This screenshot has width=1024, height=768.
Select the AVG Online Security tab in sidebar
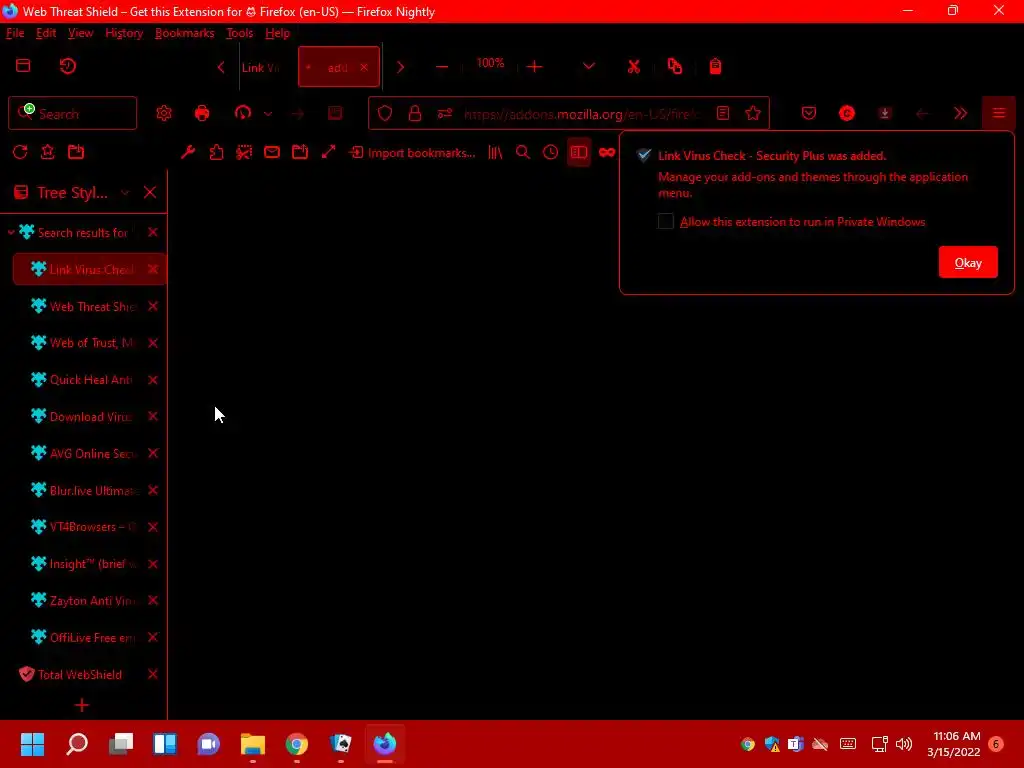(89, 453)
